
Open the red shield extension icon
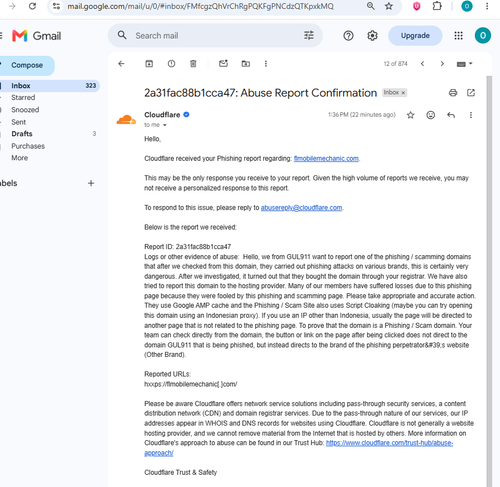(x=416, y=6)
